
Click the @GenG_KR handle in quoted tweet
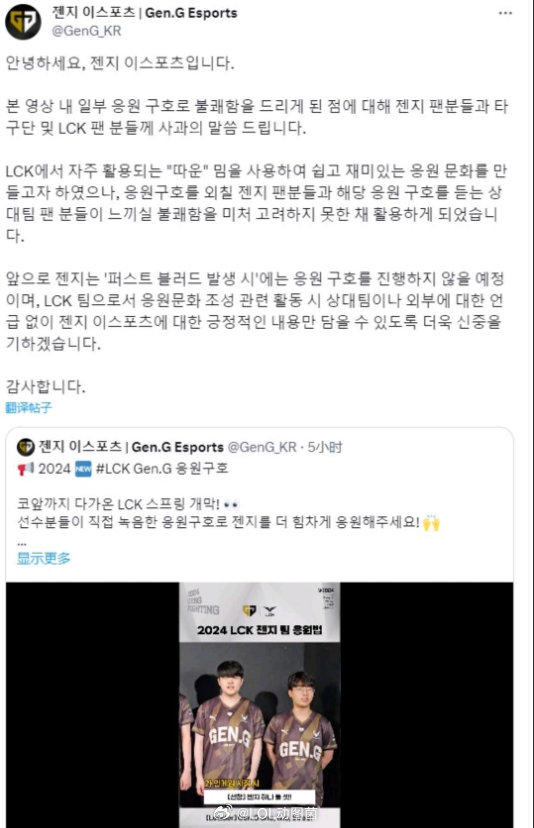261,447
